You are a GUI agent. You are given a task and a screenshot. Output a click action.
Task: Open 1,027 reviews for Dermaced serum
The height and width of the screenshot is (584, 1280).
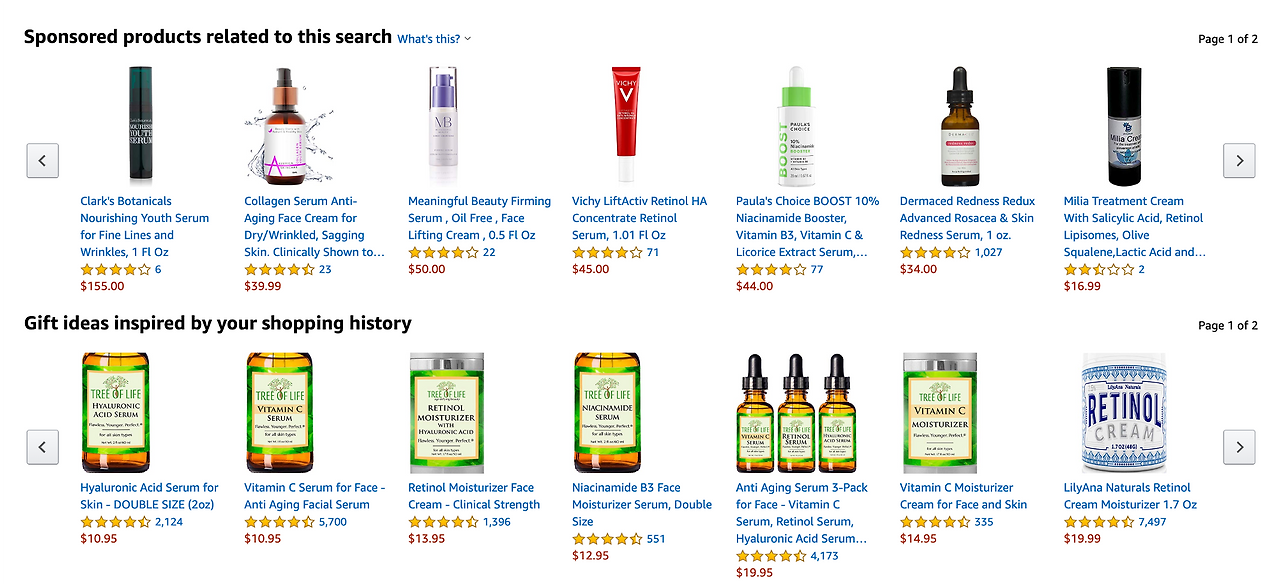pos(990,252)
